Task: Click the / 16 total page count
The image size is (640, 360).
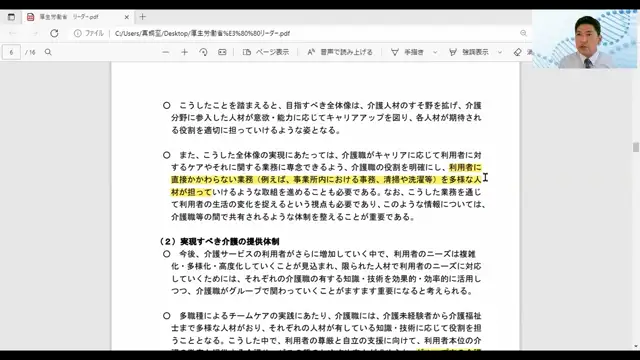Action: tap(30, 52)
